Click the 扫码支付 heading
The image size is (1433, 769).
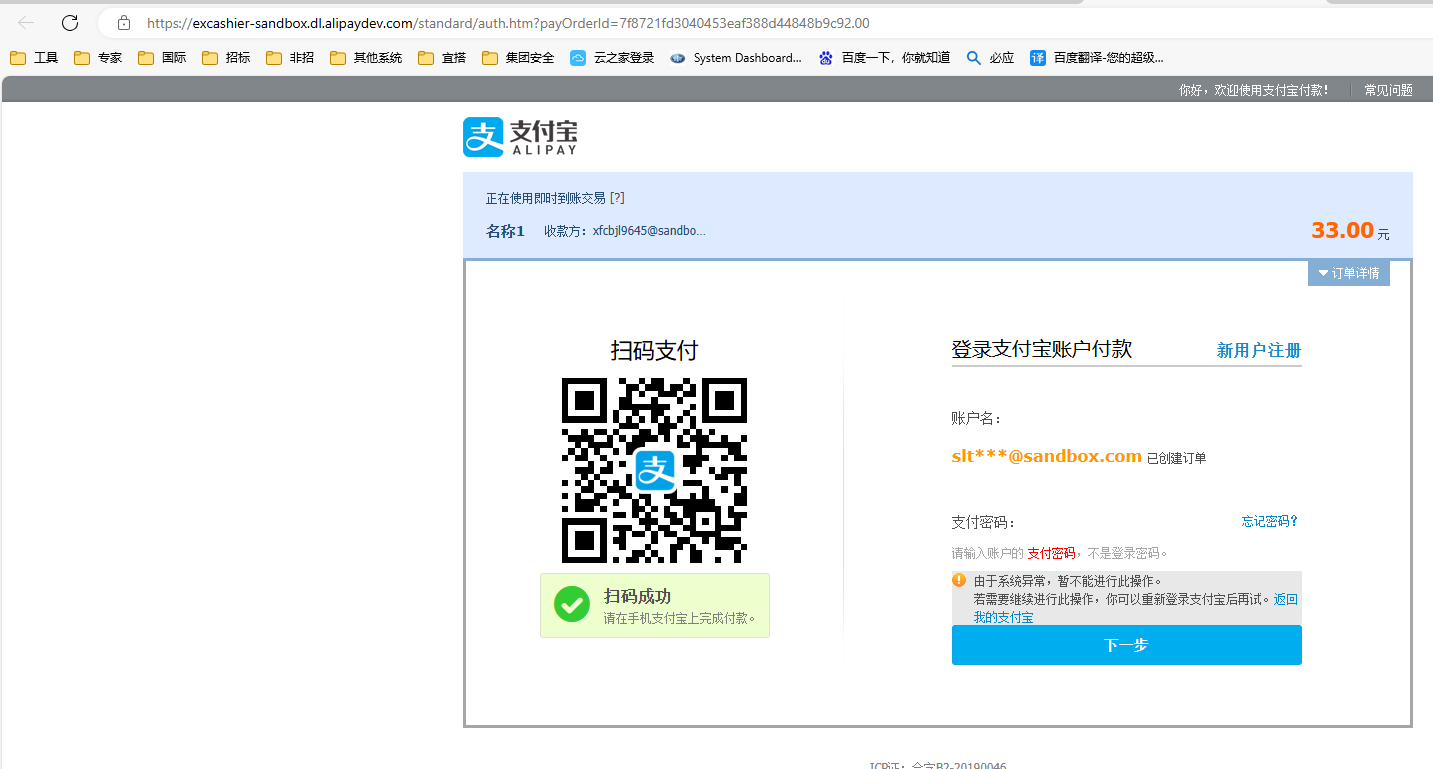654,351
